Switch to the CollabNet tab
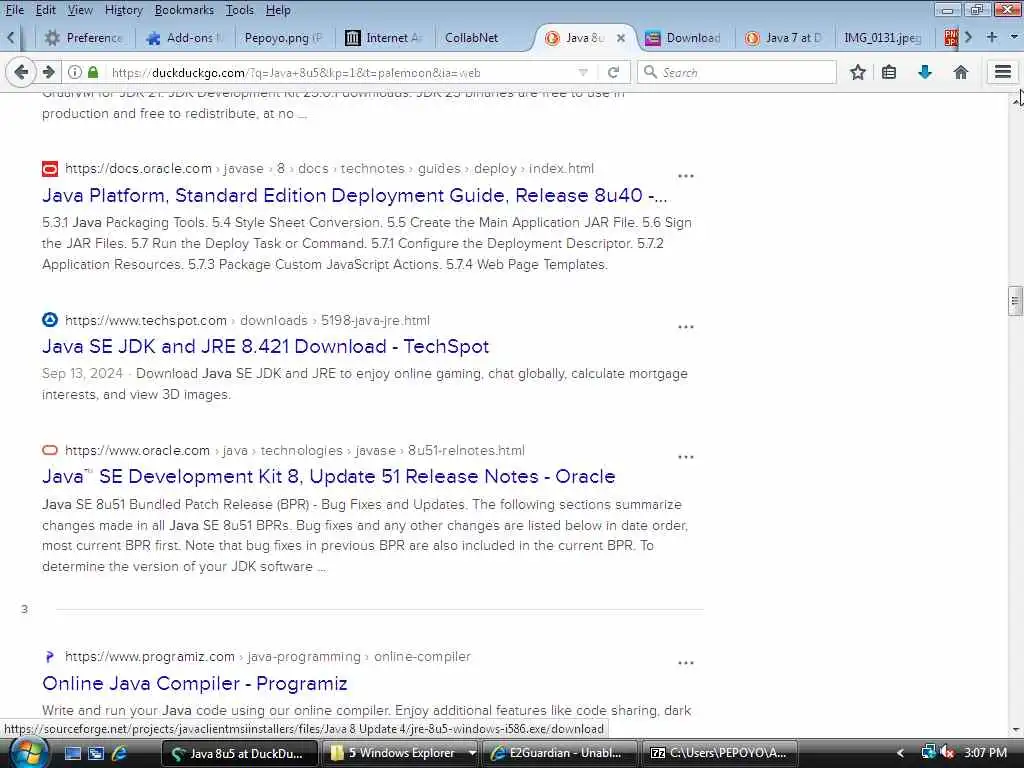The width and height of the screenshot is (1024, 768). pos(472,38)
